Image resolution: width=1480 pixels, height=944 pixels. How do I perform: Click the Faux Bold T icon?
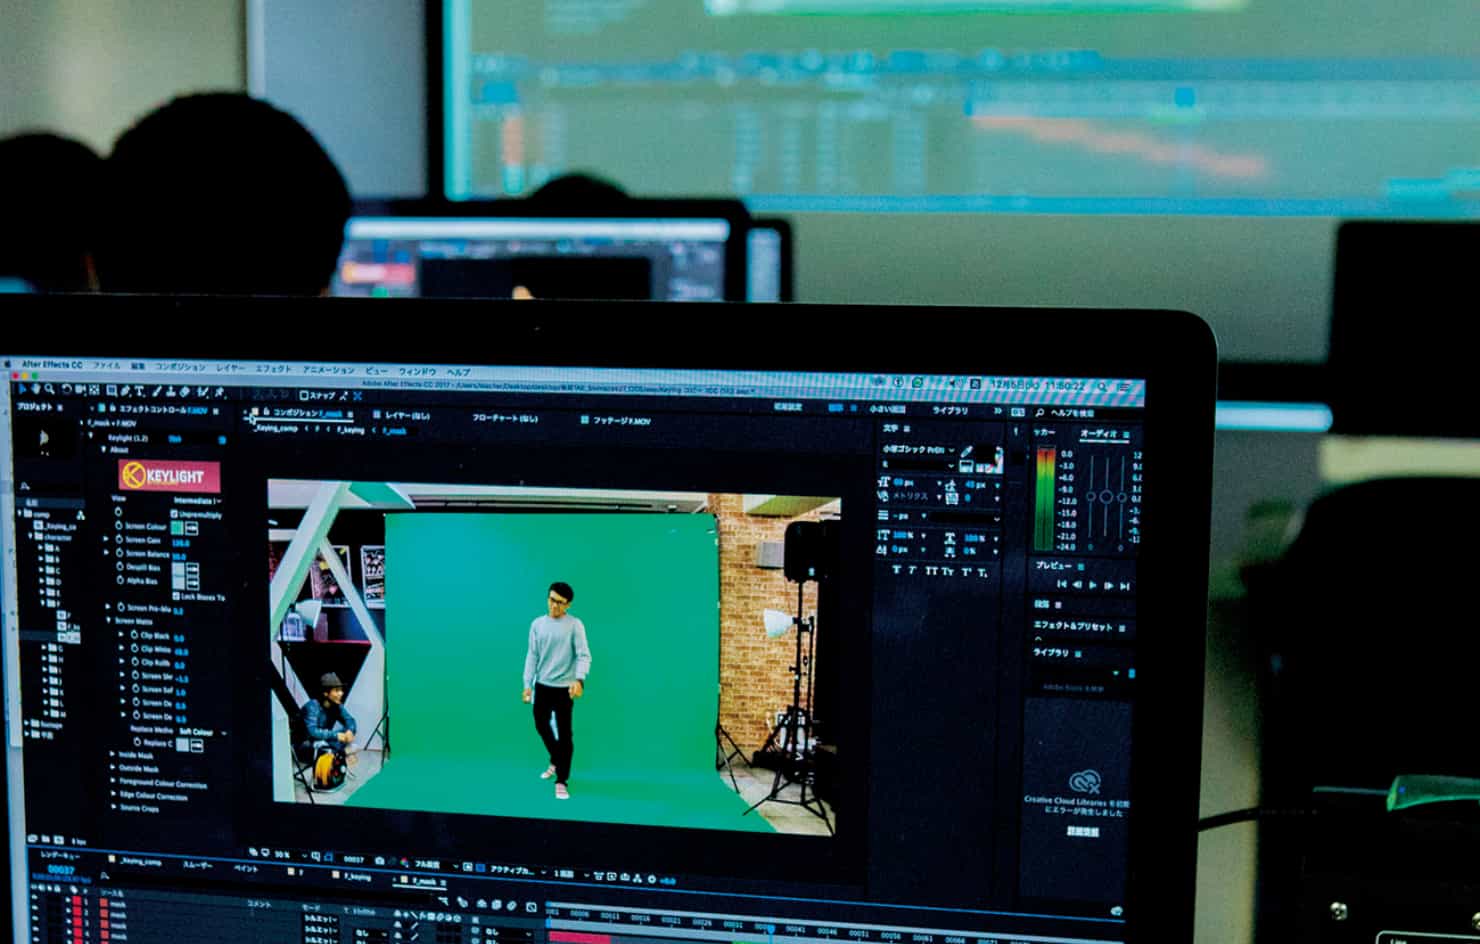[896, 570]
